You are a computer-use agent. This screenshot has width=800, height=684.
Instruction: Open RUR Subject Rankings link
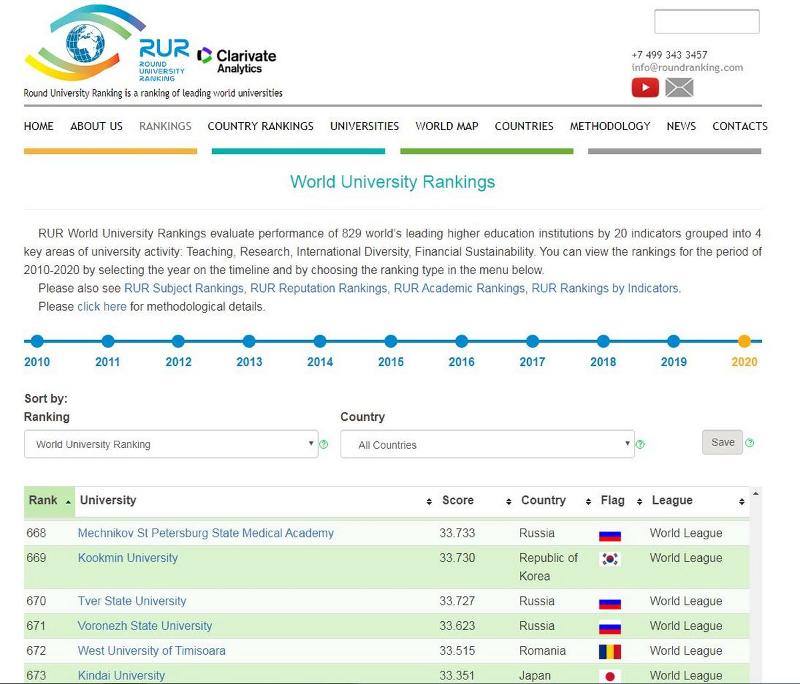coord(183,288)
